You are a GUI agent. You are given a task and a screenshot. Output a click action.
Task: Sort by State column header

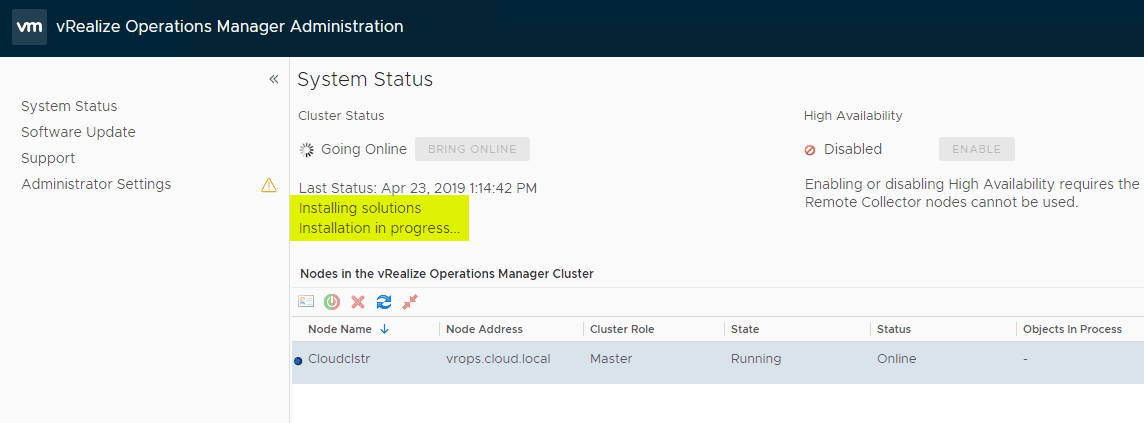[x=745, y=329]
